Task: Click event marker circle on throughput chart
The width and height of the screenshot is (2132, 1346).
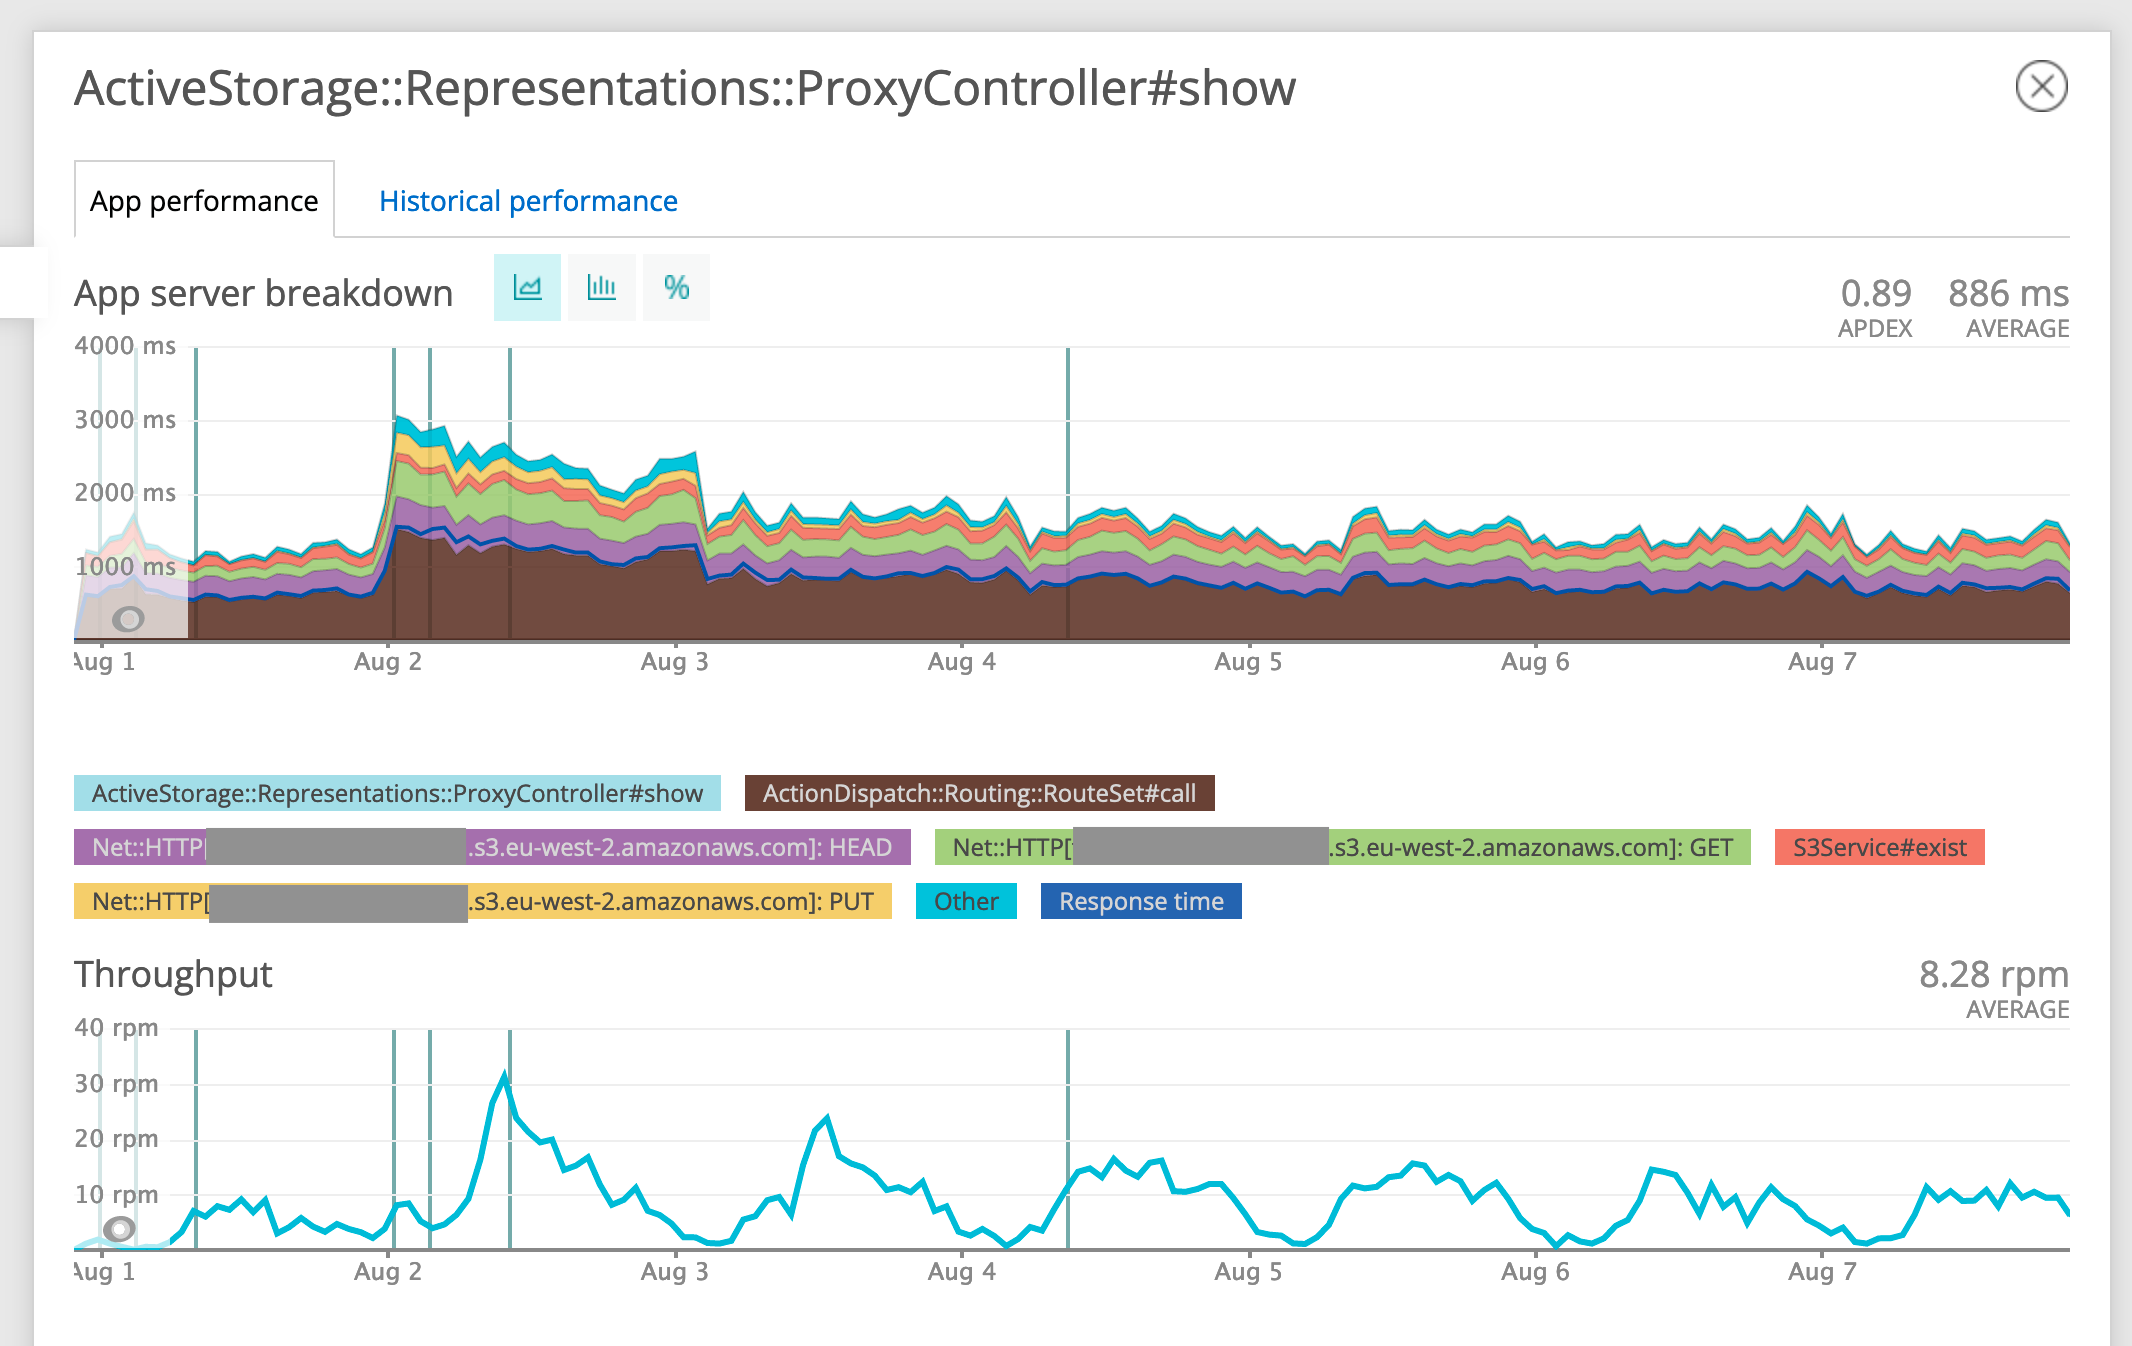Action: (x=119, y=1229)
